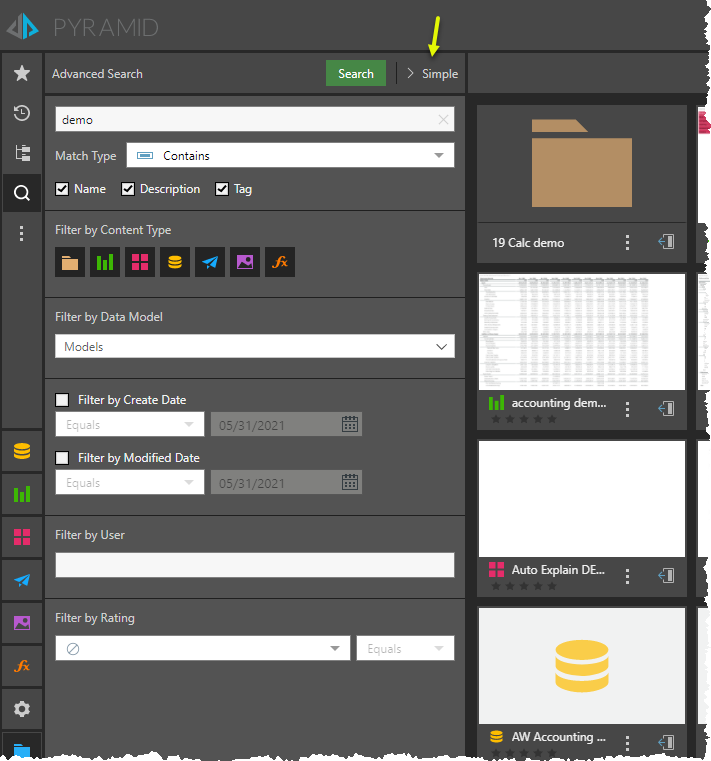Open Publish paper plane icon in sidebar
711x761 pixels.
point(22,579)
